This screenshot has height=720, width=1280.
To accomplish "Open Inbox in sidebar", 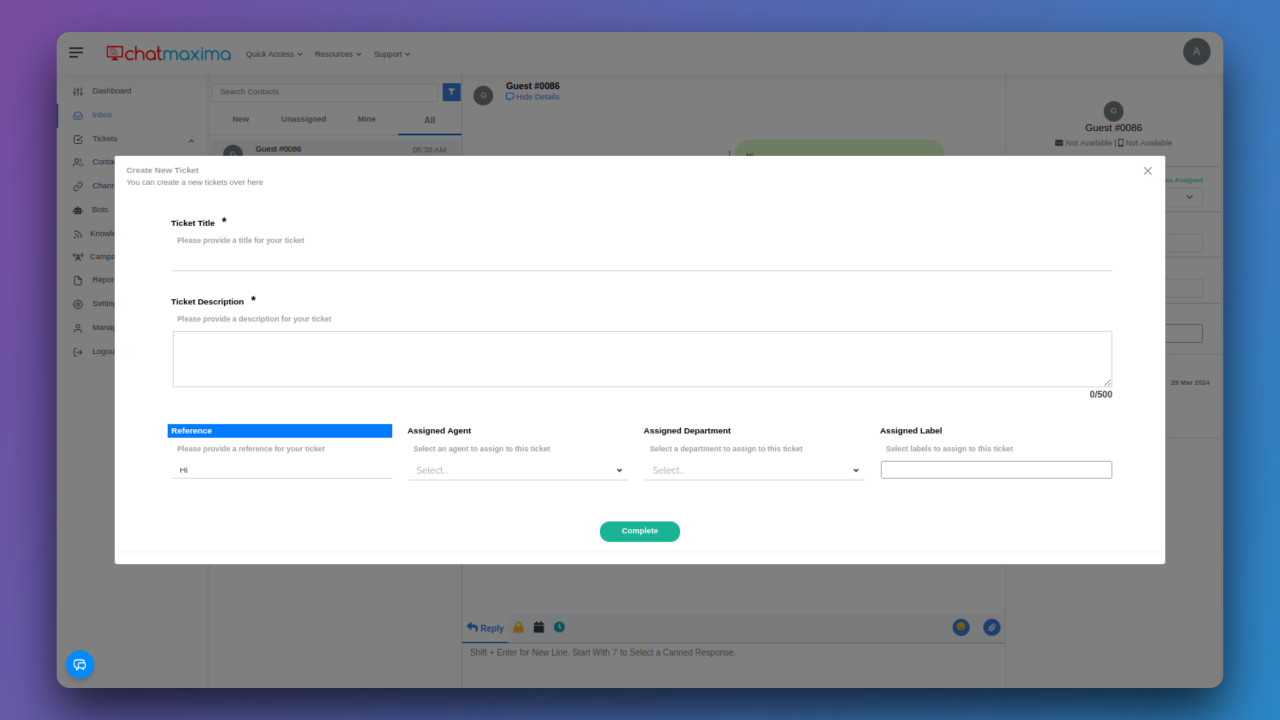I will point(102,115).
